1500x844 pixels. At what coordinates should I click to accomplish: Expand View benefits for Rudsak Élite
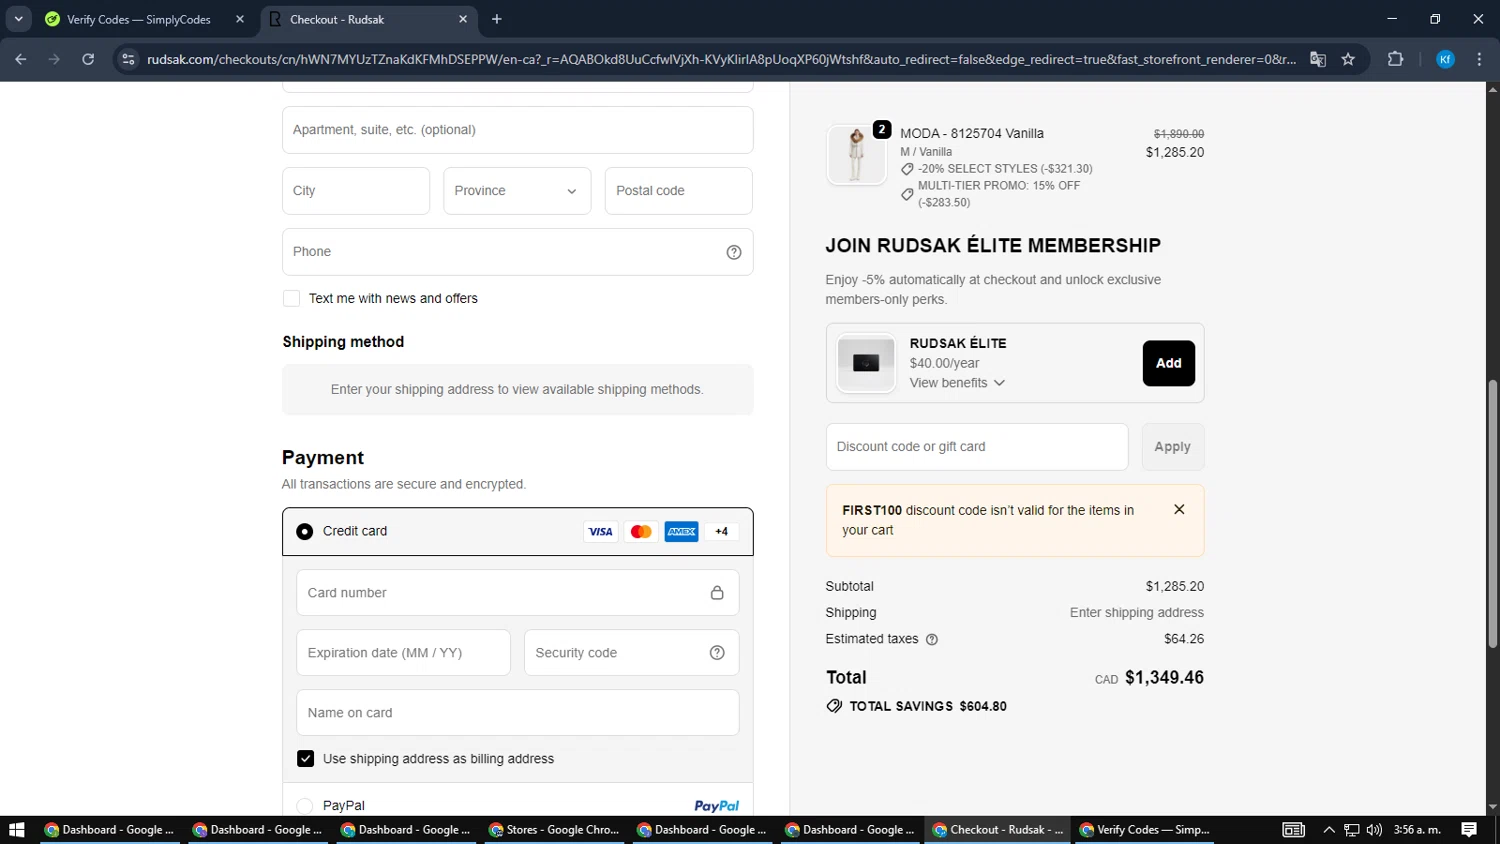957,383
